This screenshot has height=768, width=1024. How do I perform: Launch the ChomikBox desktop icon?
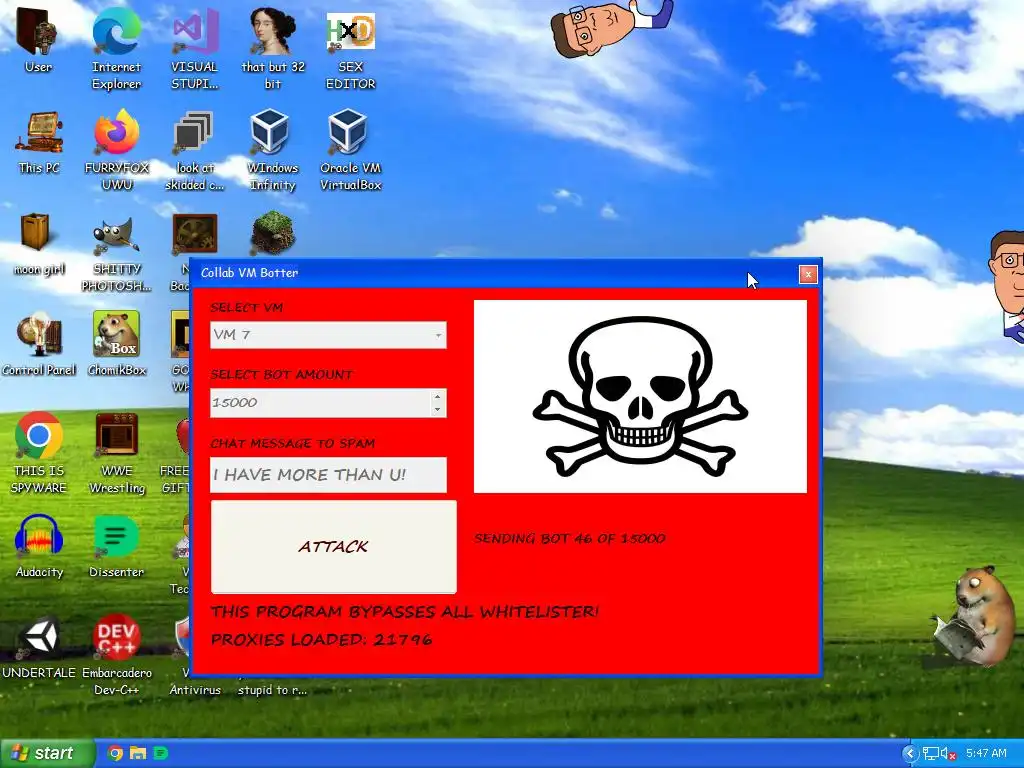point(116,336)
